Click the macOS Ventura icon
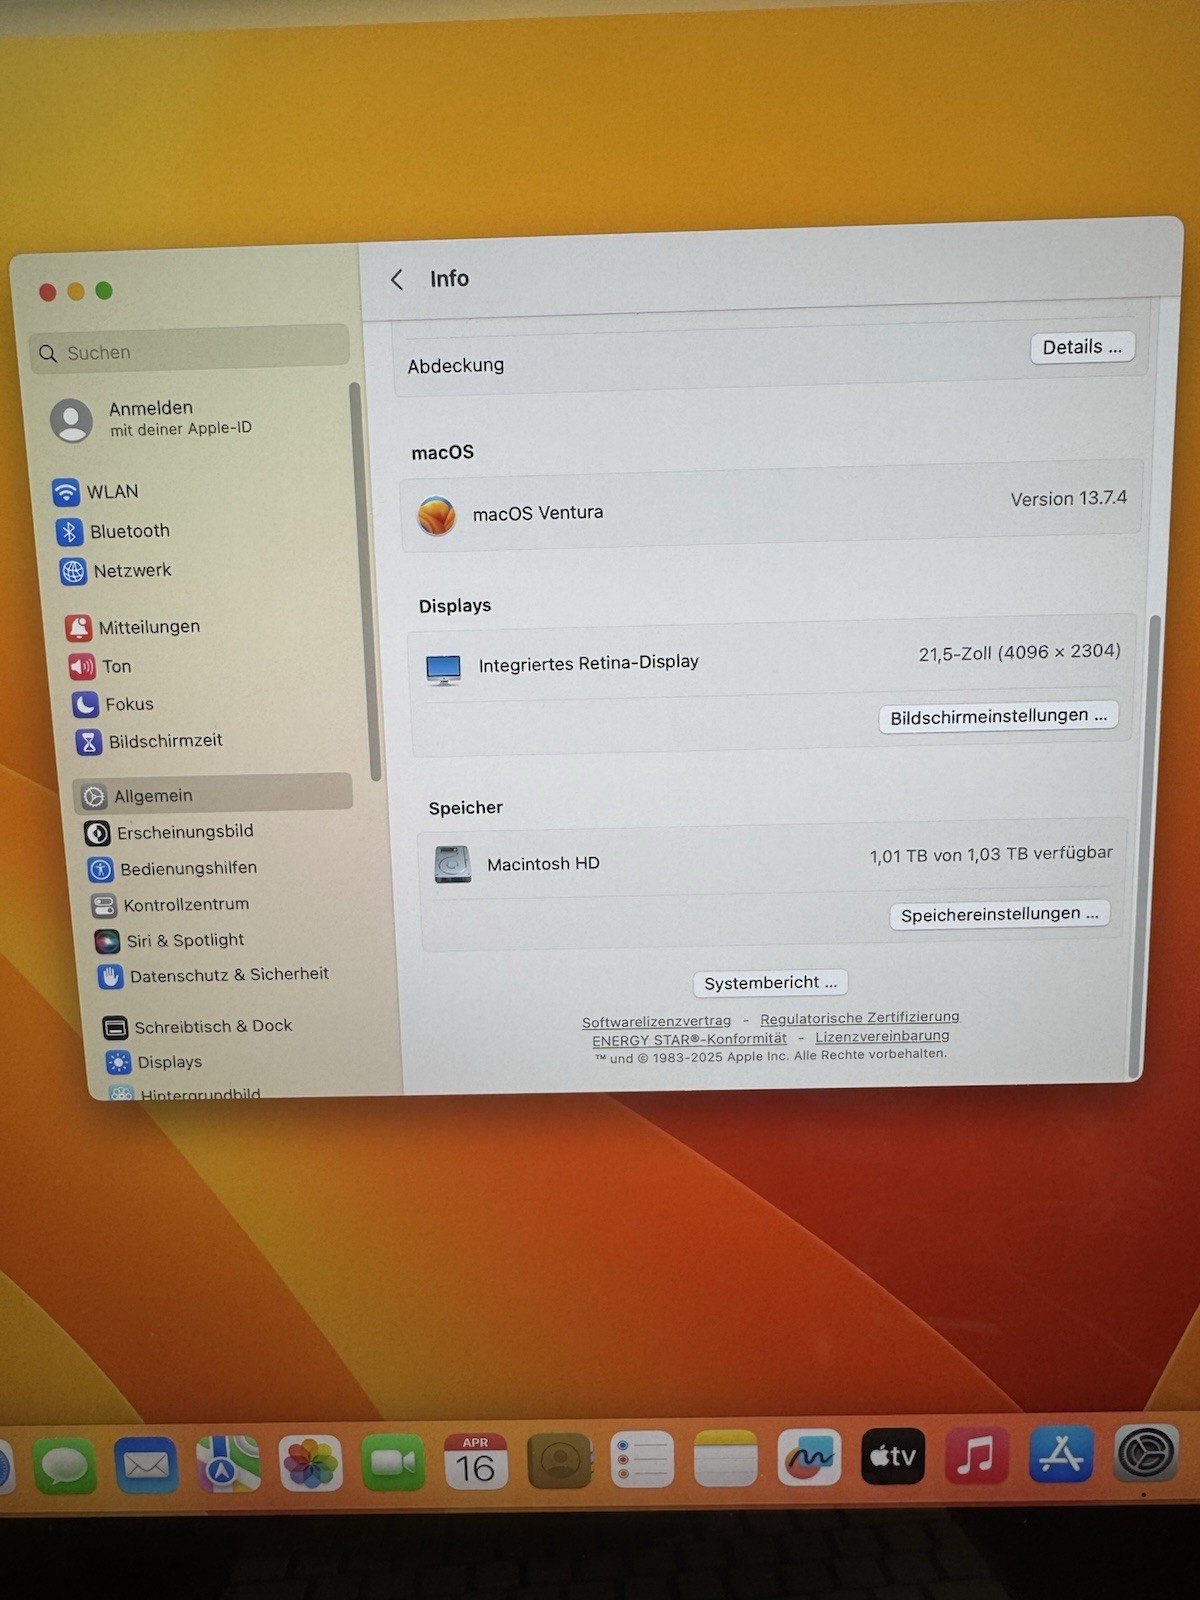Viewport: 1200px width, 1600px height. [436, 516]
